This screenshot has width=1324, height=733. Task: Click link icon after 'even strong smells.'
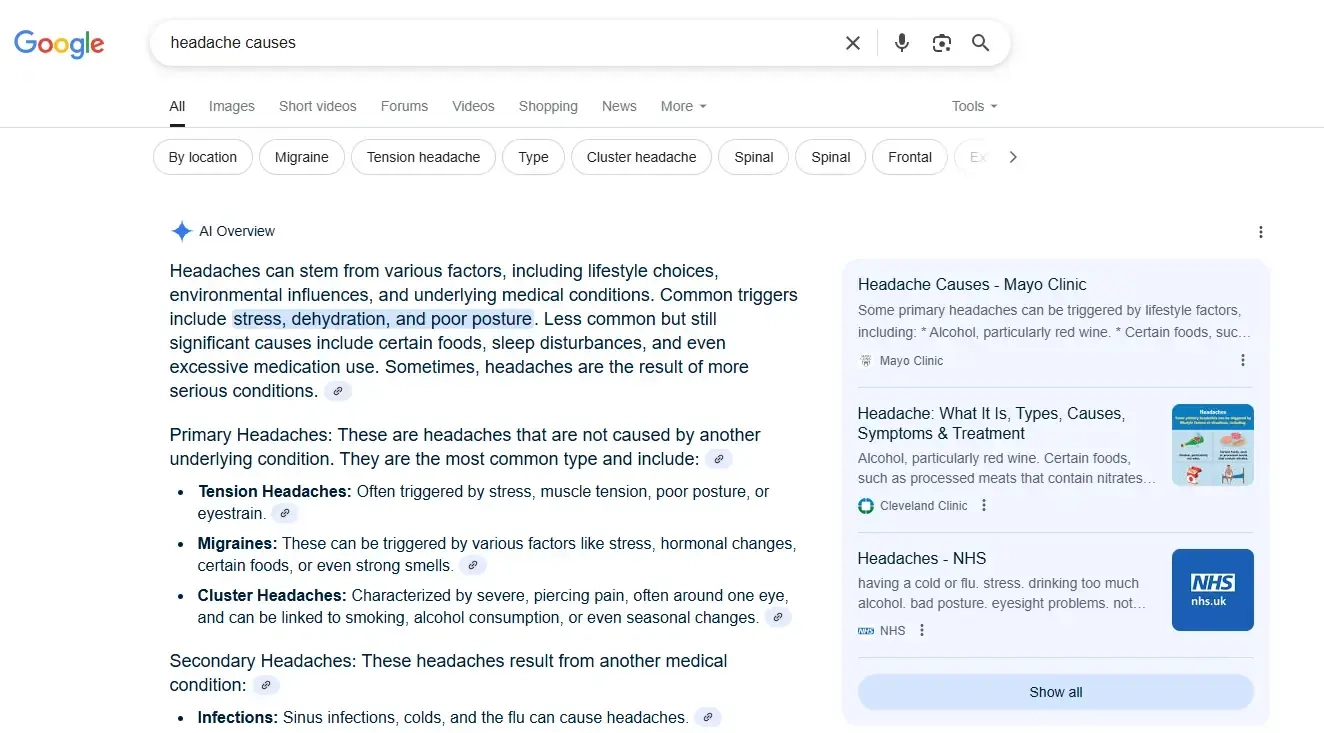(x=473, y=565)
